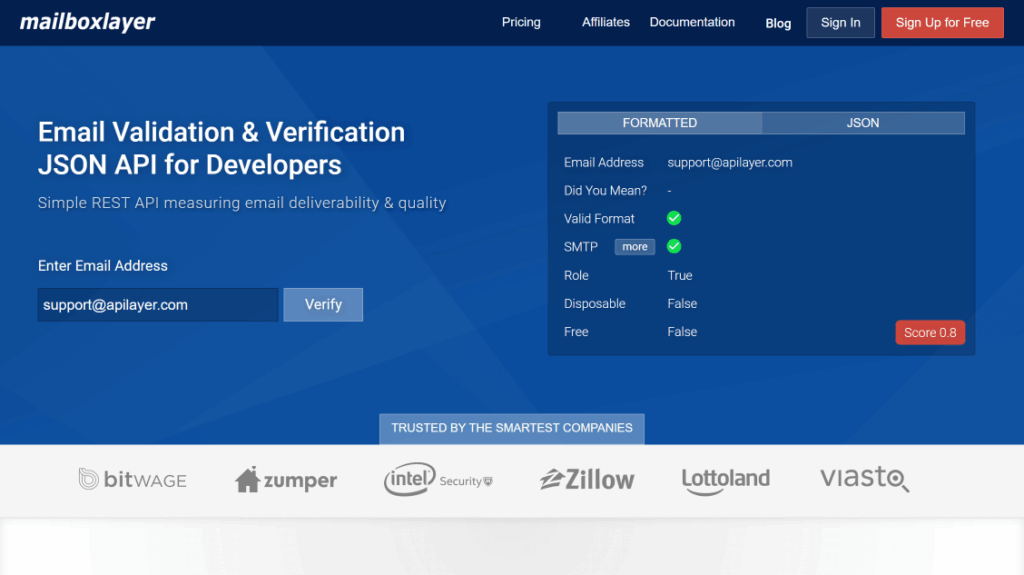Click the green Valid Format checkmark

pos(674,218)
